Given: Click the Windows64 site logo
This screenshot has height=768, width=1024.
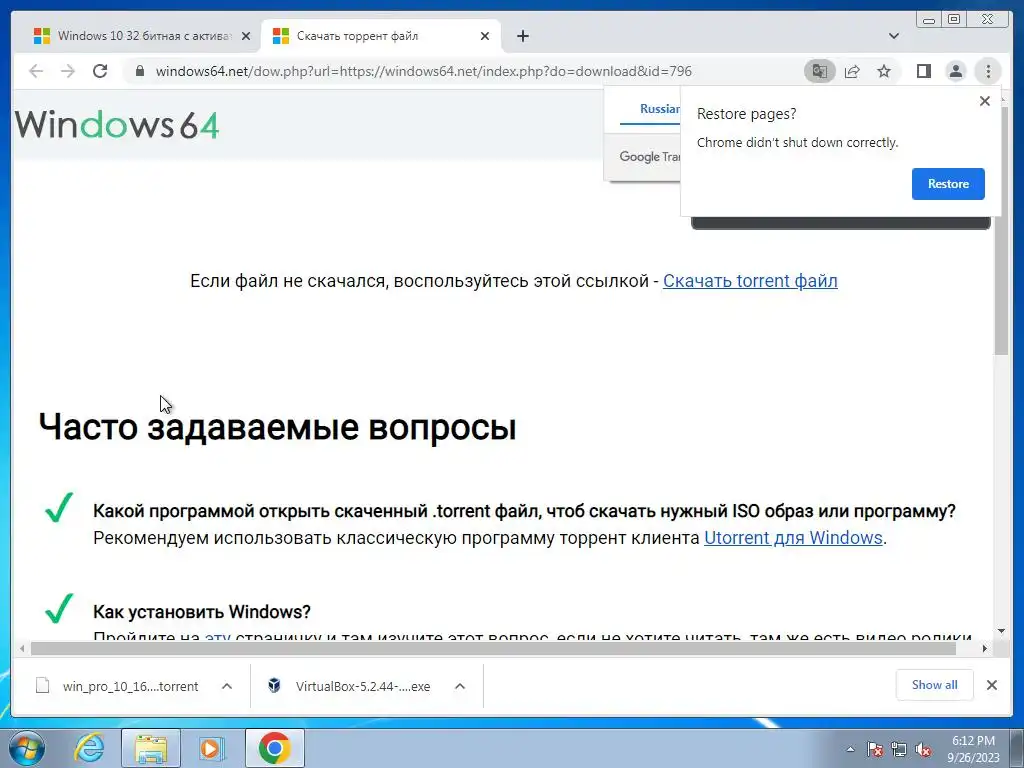Looking at the screenshot, I should click(x=117, y=124).
